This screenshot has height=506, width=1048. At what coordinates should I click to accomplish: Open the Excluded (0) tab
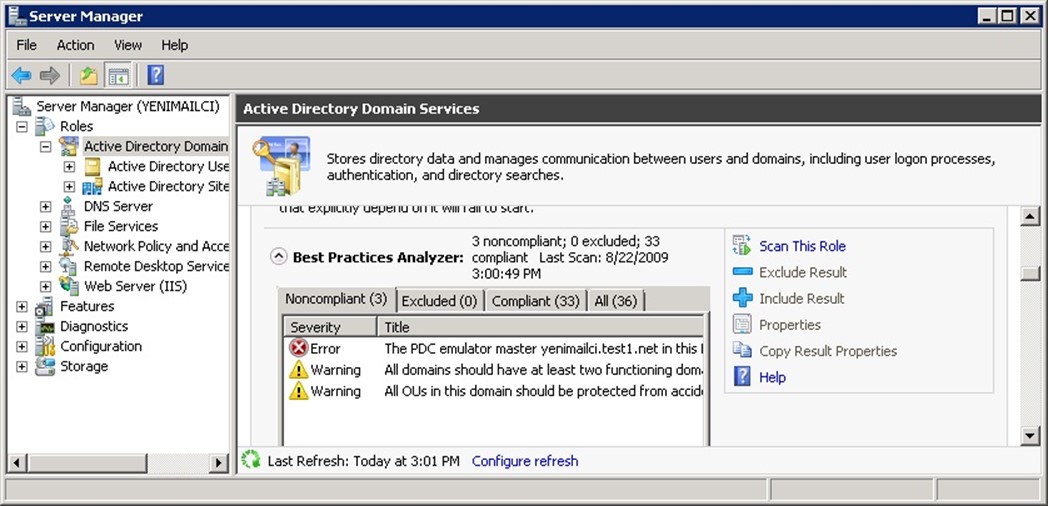(440, 300)
